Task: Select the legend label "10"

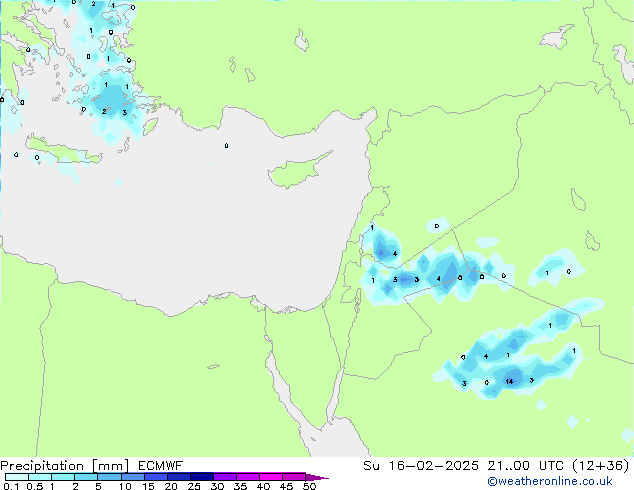Action: (x=125, y=486)
